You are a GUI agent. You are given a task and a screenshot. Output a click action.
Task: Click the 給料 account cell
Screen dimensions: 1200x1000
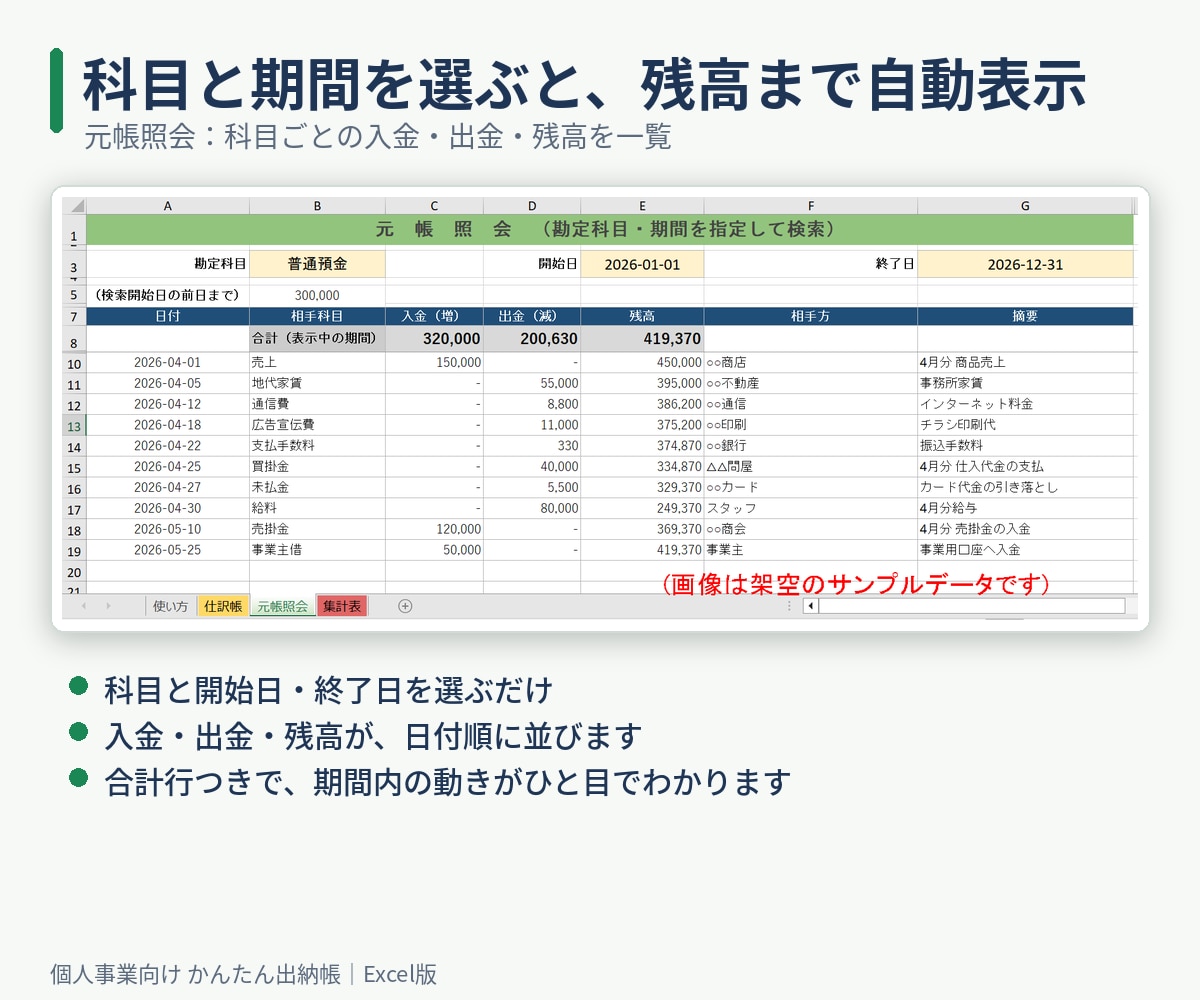tap(317, 509)
